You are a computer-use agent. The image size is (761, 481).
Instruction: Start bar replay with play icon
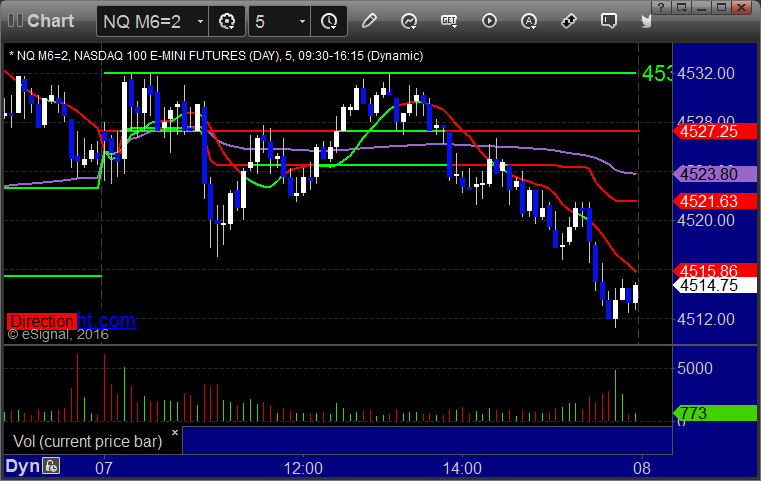[x=489, y=21]
